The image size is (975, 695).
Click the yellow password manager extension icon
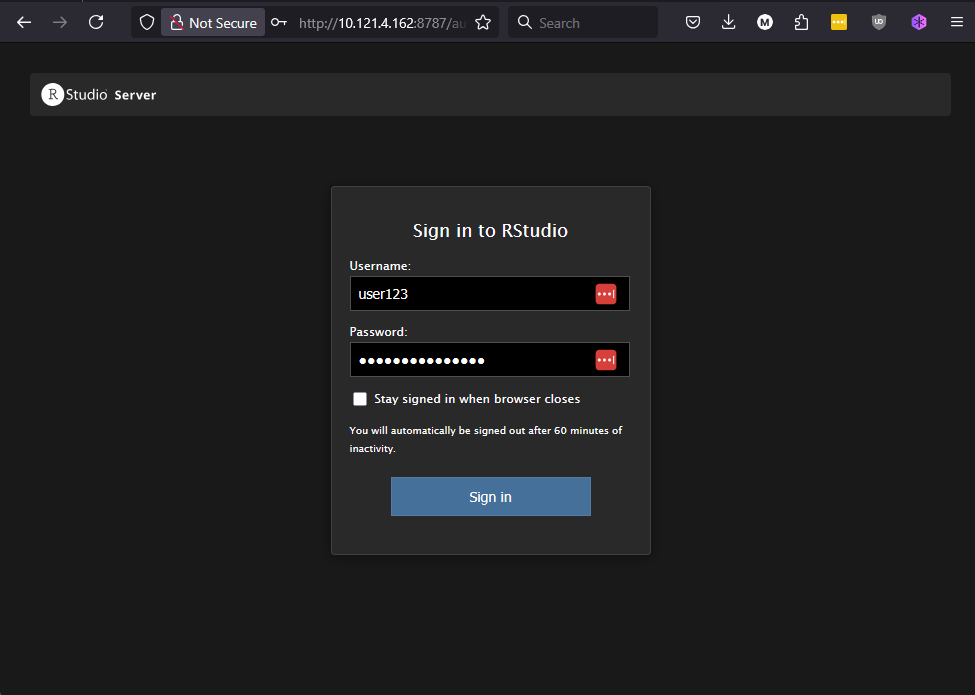839,23
